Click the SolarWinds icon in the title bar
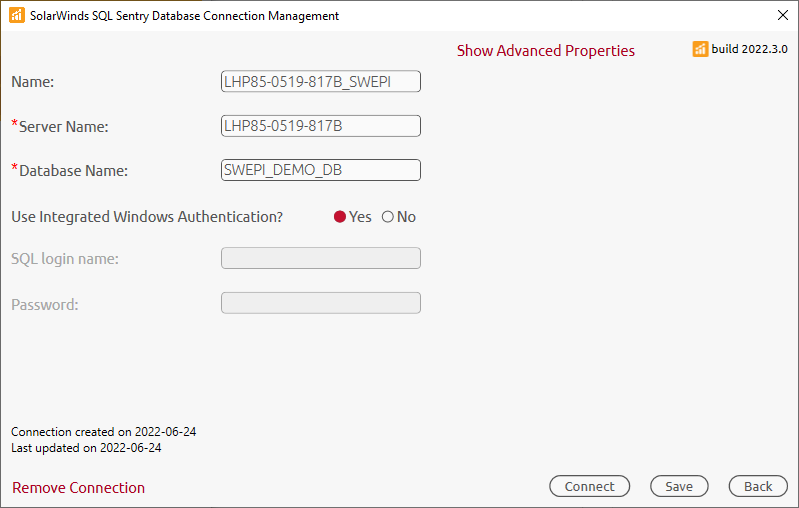 point(16,16)
